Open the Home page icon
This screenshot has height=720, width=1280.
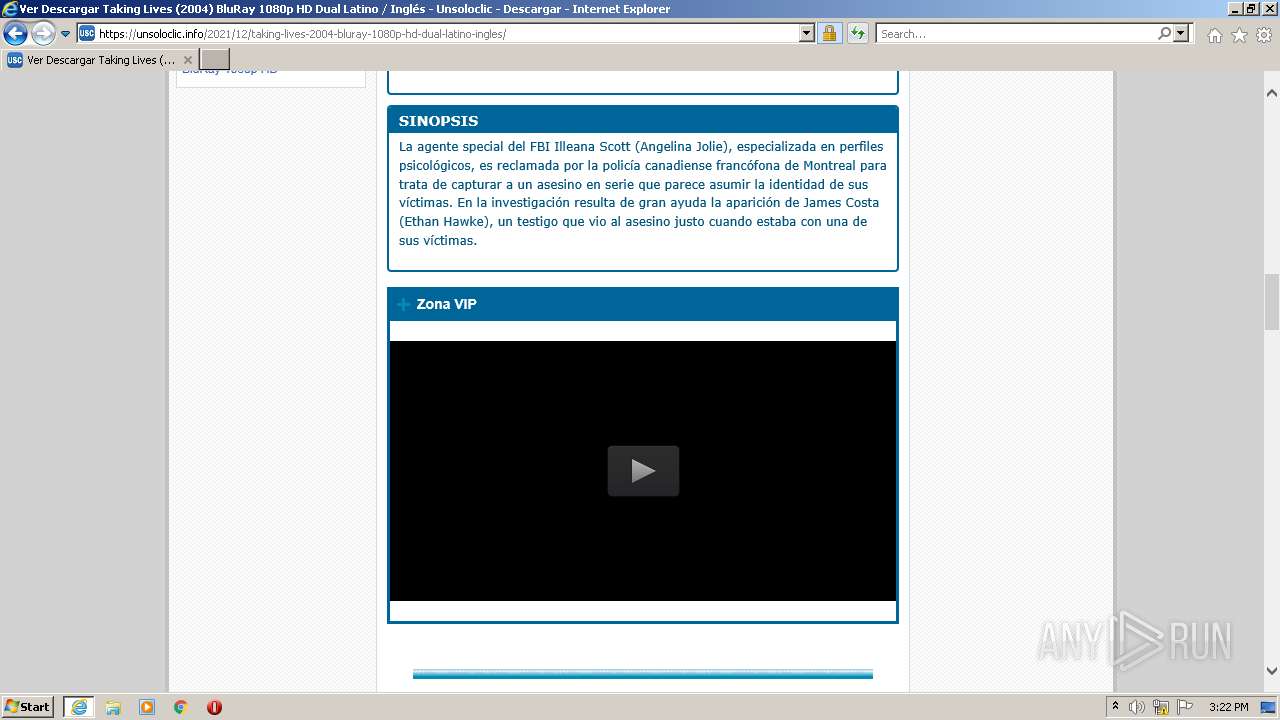[1214, 35]
